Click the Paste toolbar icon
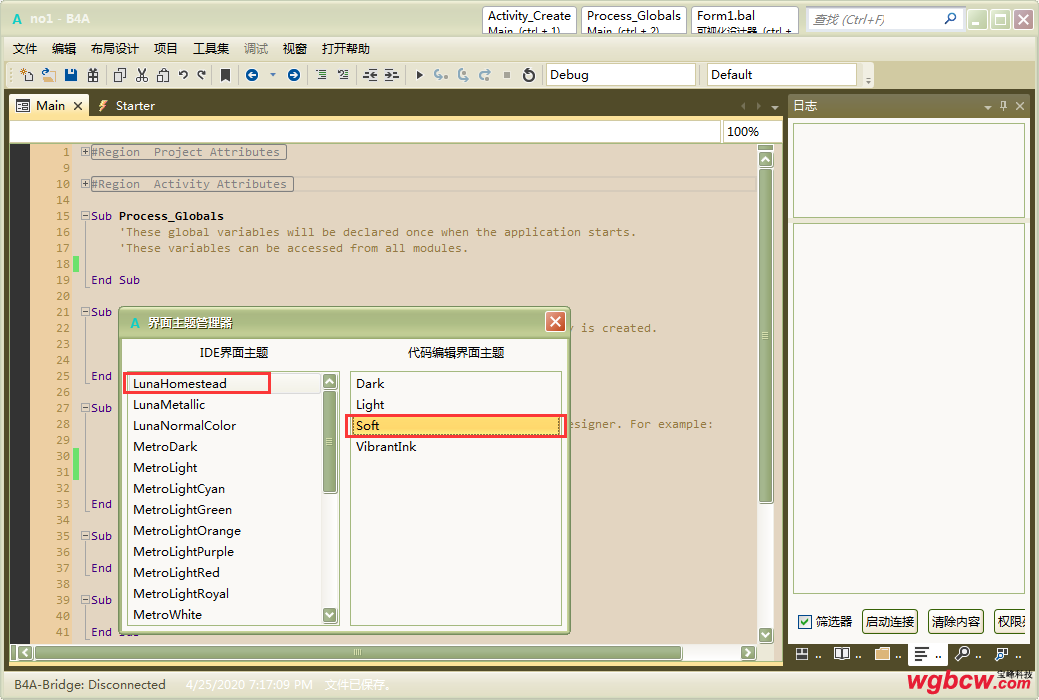This screenshot has height=700, width=1039. pos(163,75)
